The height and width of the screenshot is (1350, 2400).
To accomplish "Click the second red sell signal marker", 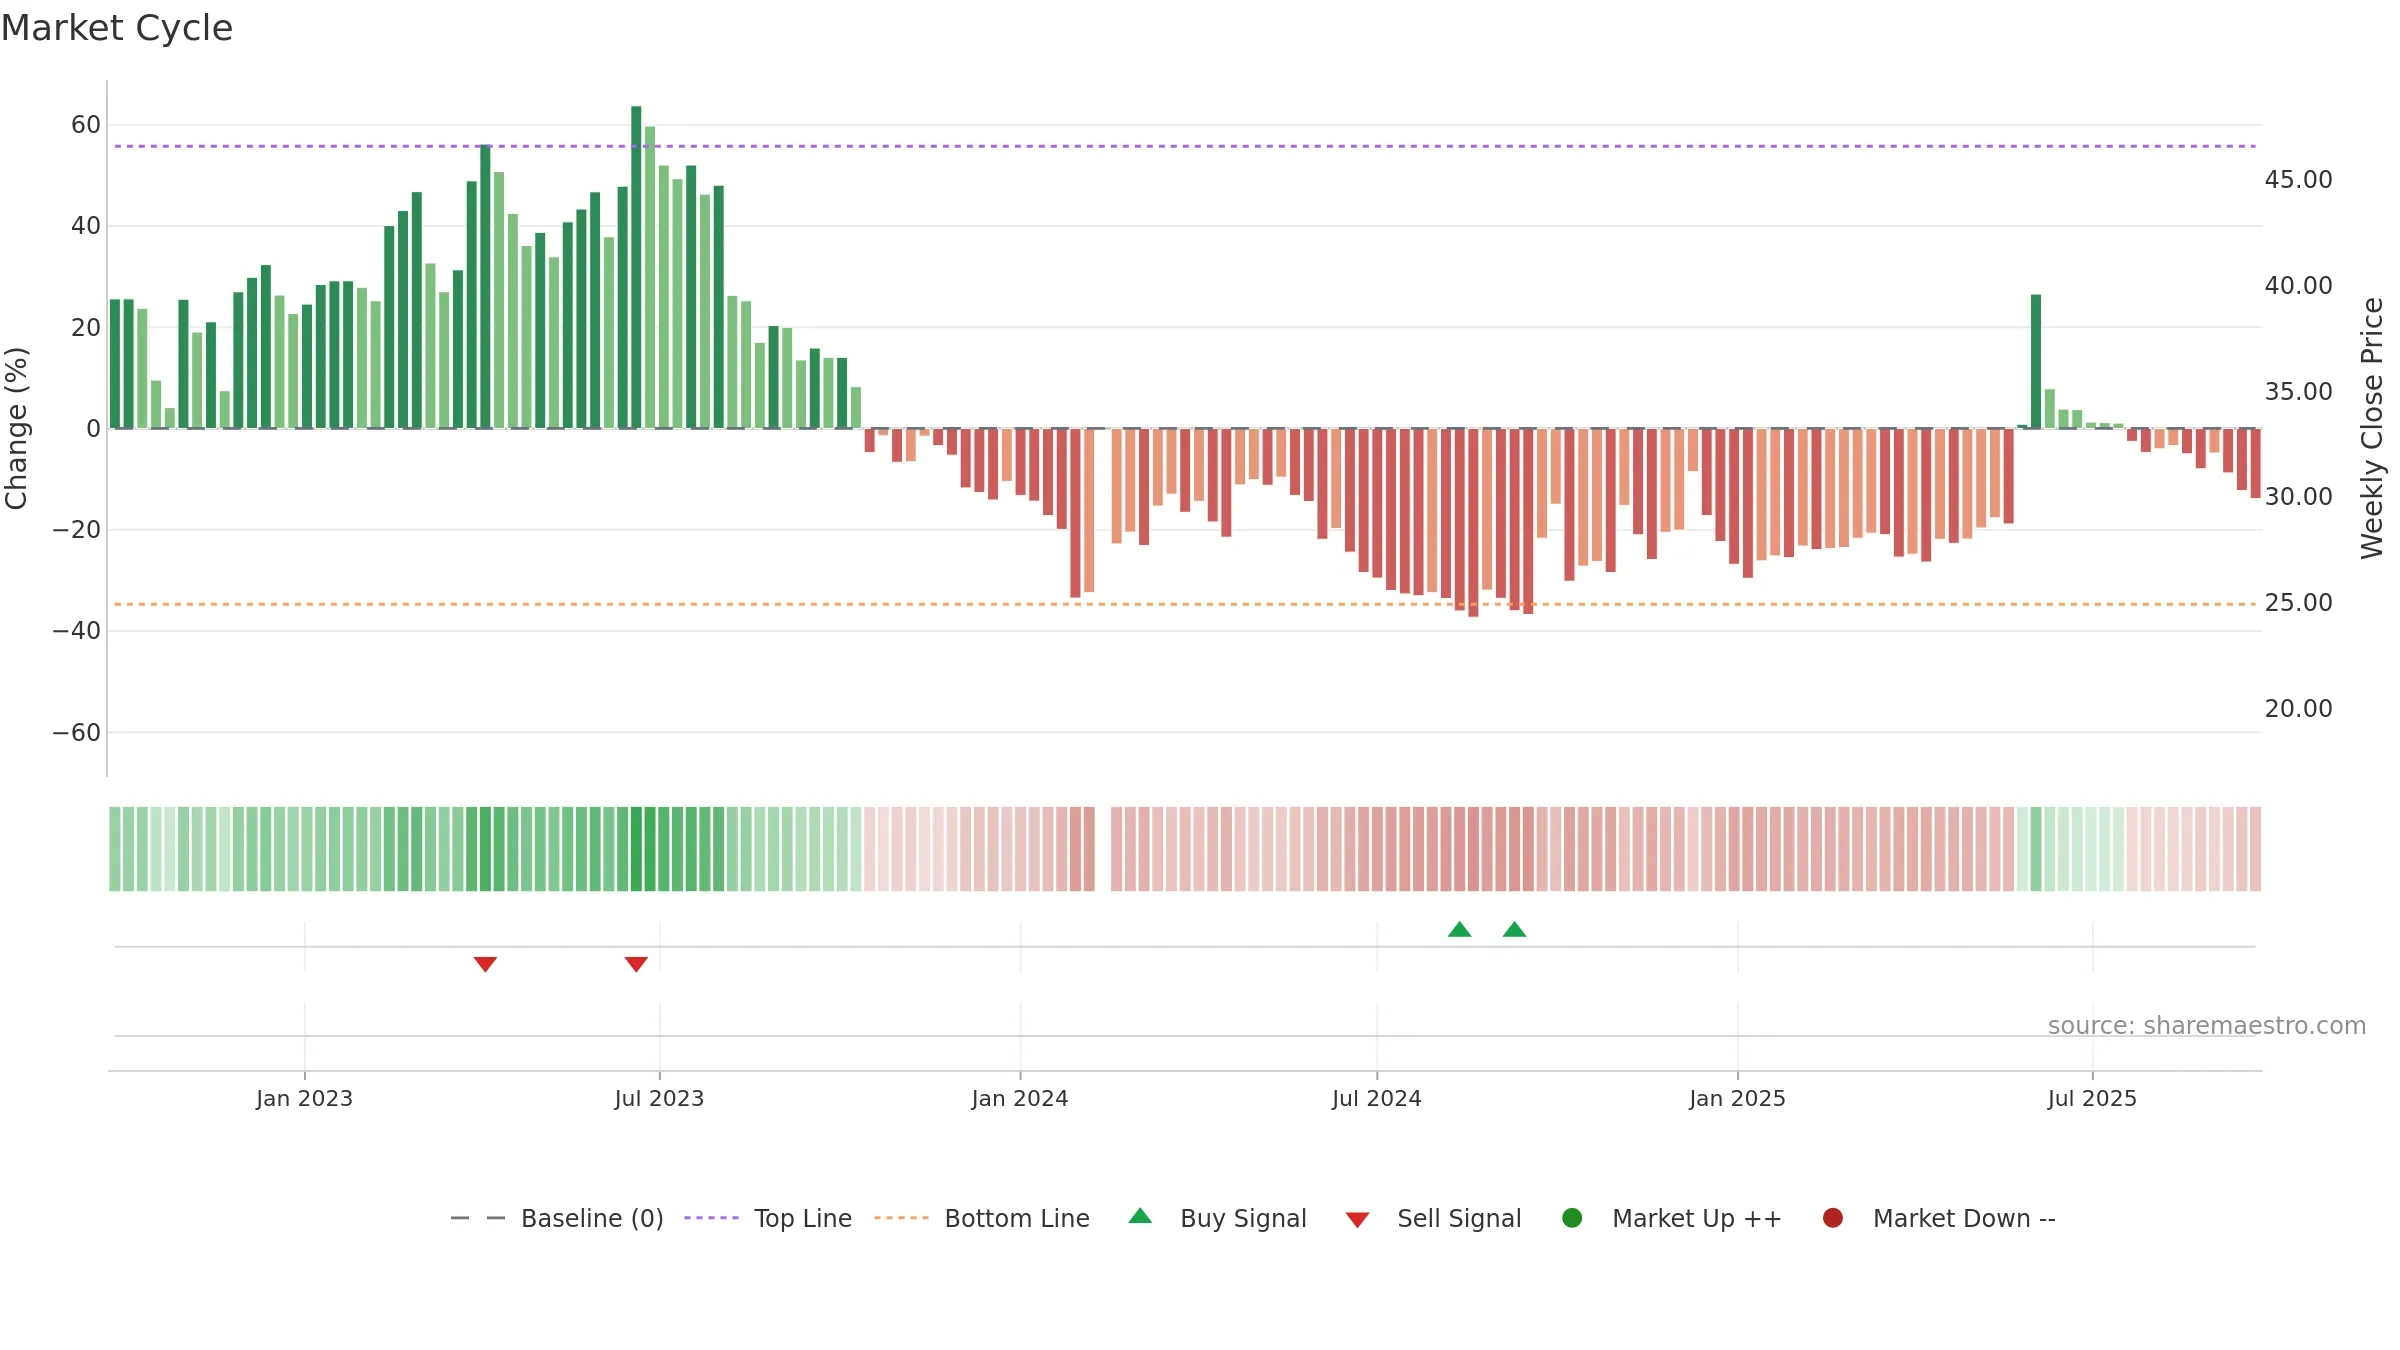I will pos(636,964).
